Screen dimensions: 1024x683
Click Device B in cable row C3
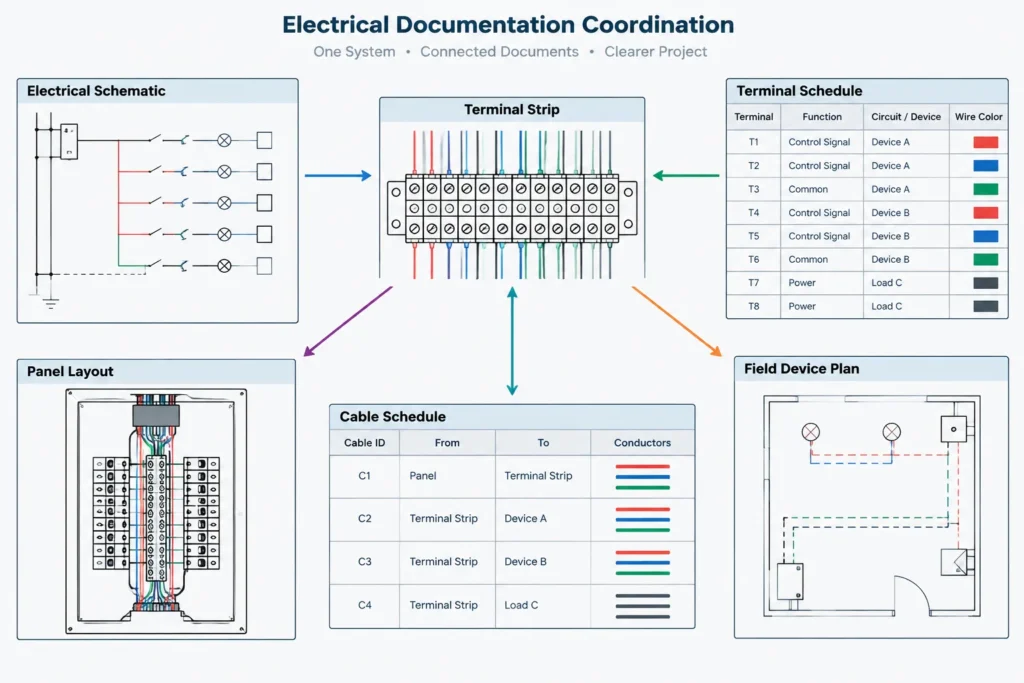point(543,562)
